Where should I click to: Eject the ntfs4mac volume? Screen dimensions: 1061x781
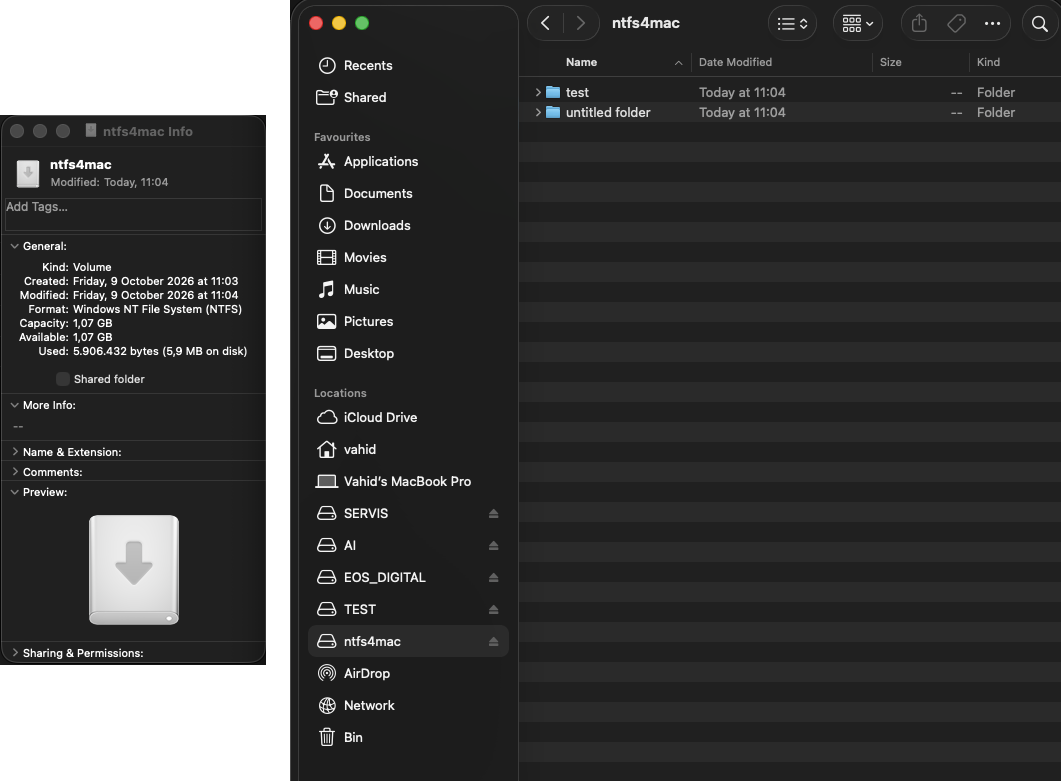(x=494, y=642)
